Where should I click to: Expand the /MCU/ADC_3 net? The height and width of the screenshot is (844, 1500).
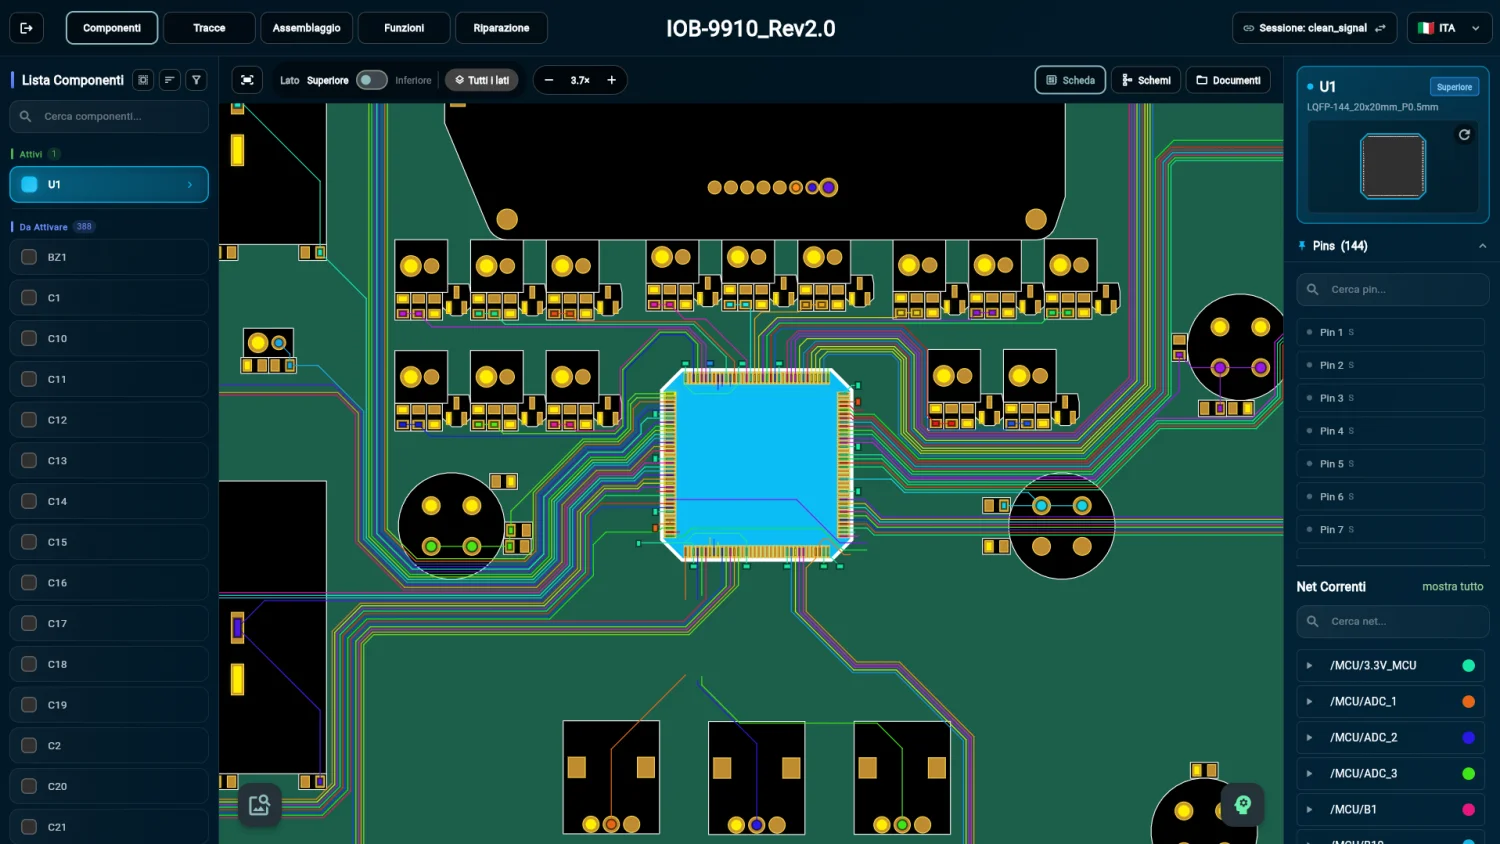coord(1309,774)
